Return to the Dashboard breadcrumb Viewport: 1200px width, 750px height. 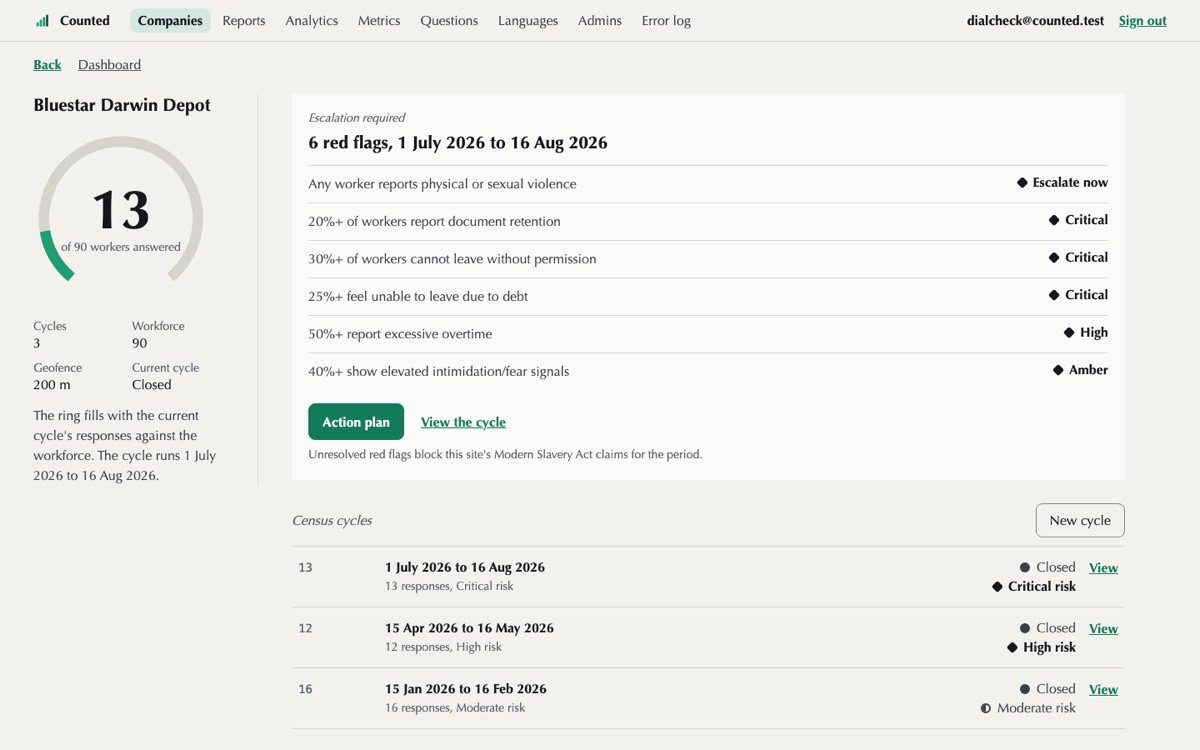click(x=109, y=65)
